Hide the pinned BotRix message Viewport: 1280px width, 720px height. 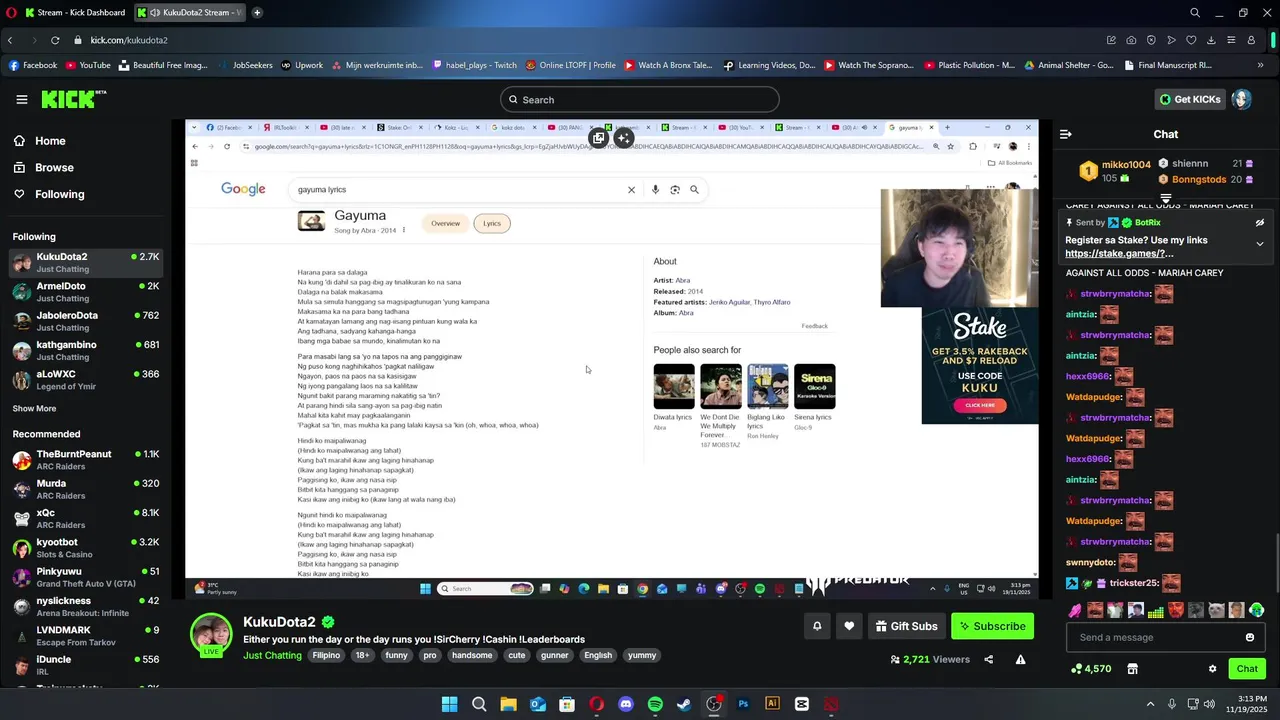pyautogui.click(x=1259, y=223)
